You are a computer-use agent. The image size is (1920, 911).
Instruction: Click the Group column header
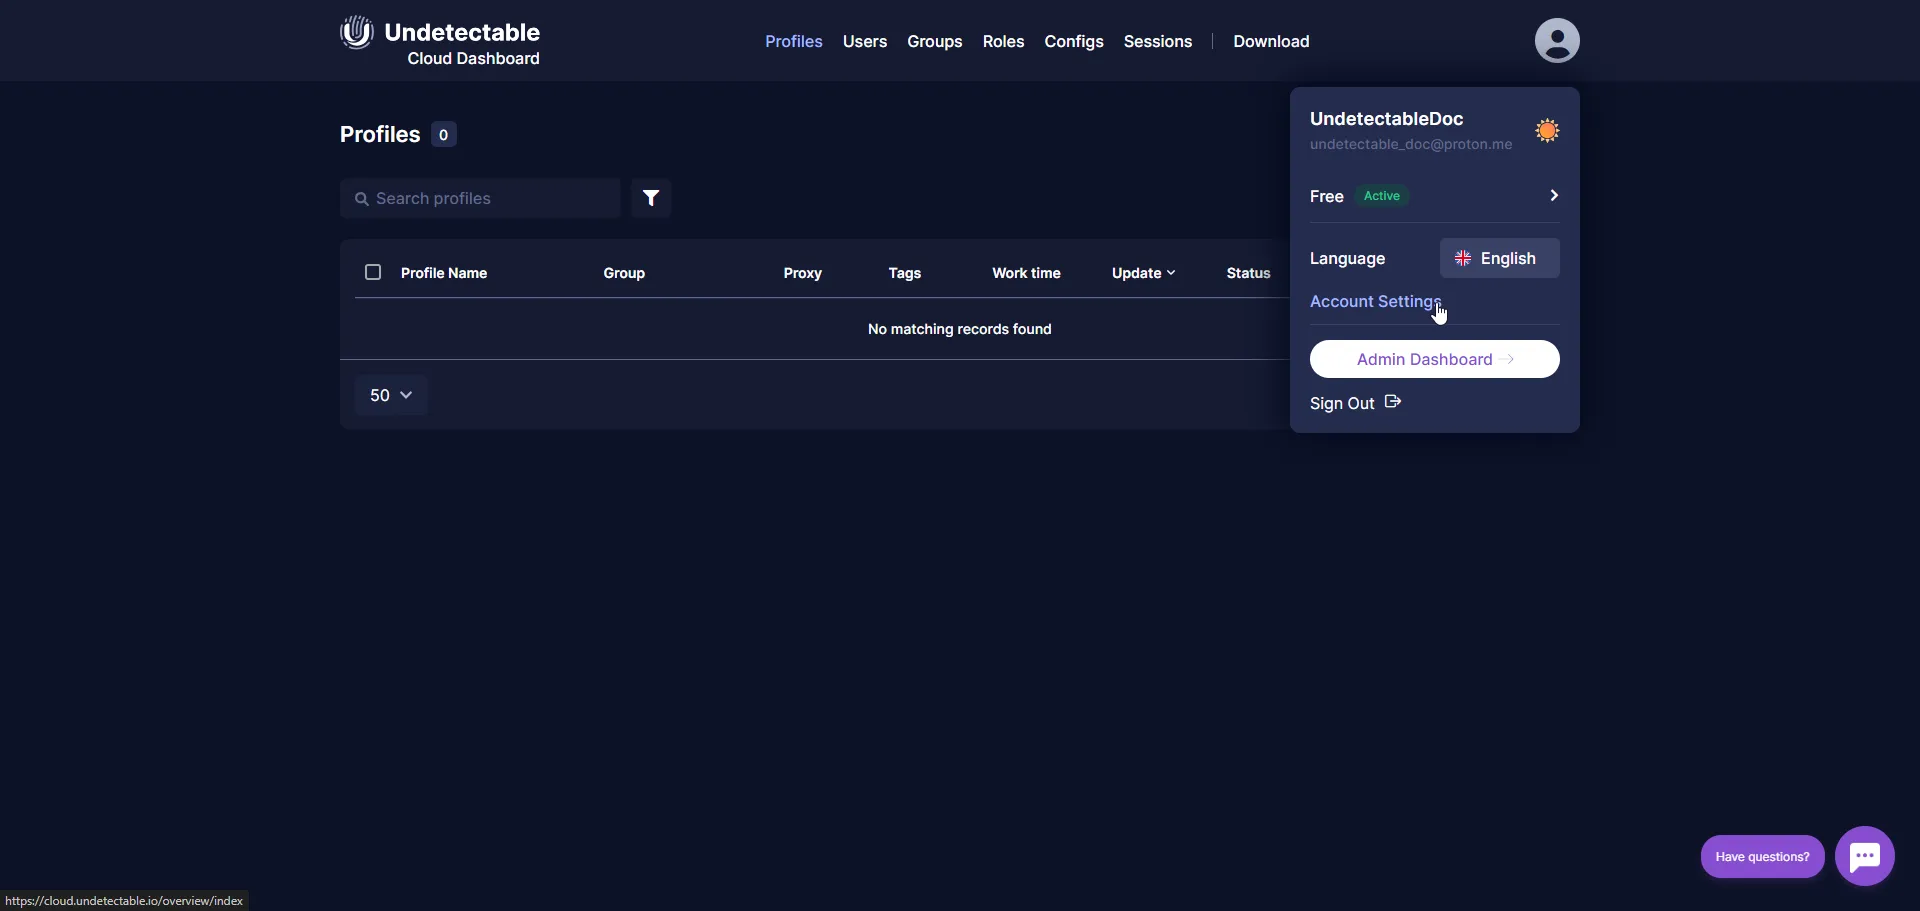click(624, 273)
